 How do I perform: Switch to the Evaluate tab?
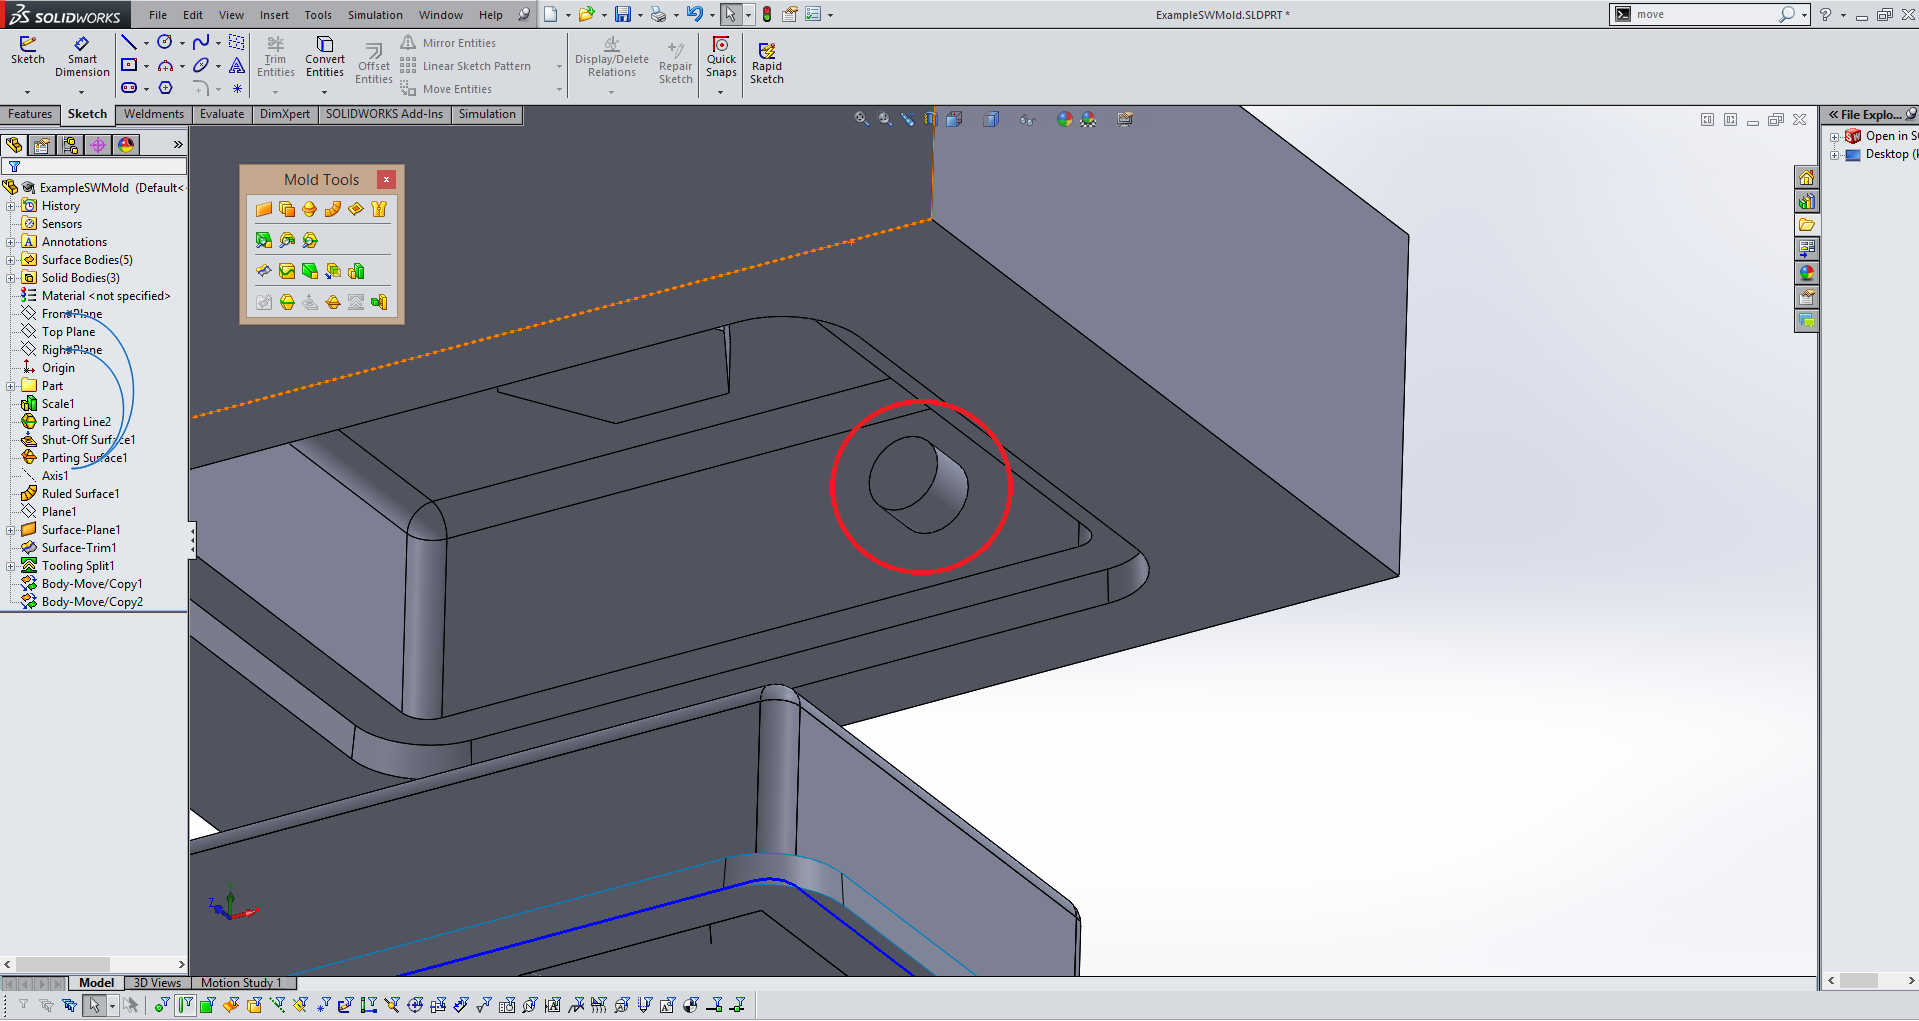tap(222, 114)
